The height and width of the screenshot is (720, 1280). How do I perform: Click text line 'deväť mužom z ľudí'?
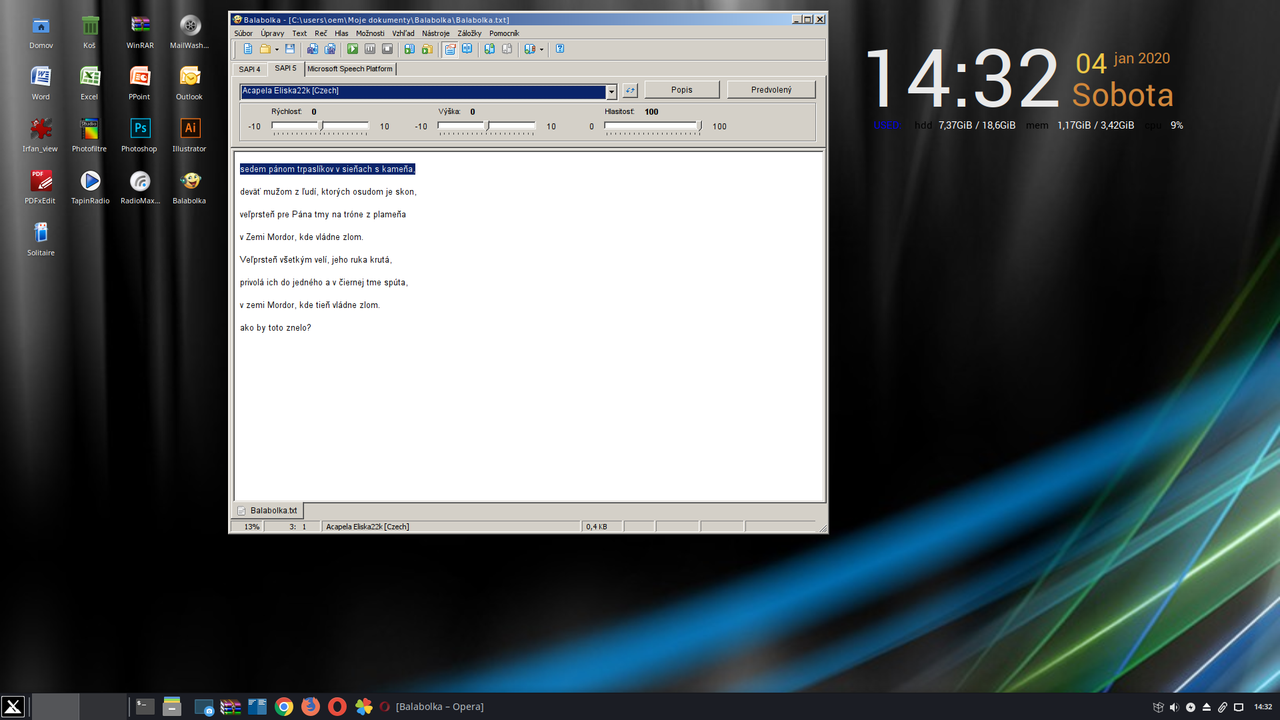click(x=328, y=192)
